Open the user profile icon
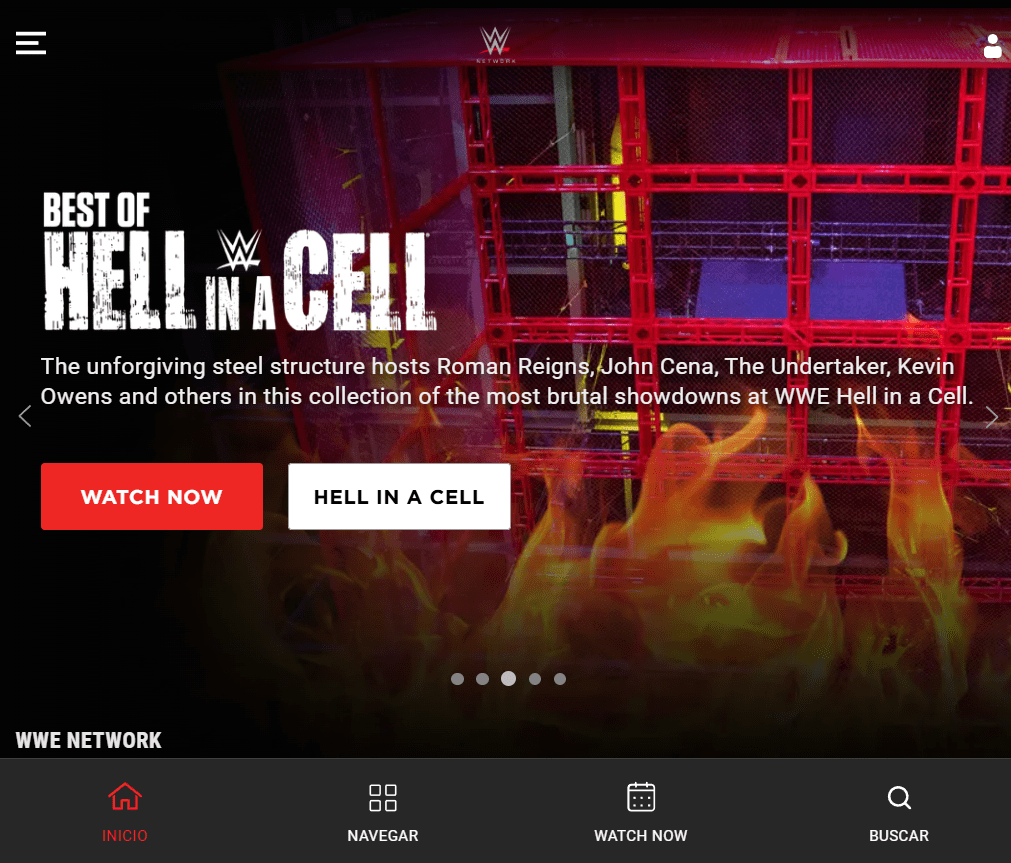This screenshot has width=1011, height=863. [993, 46]
